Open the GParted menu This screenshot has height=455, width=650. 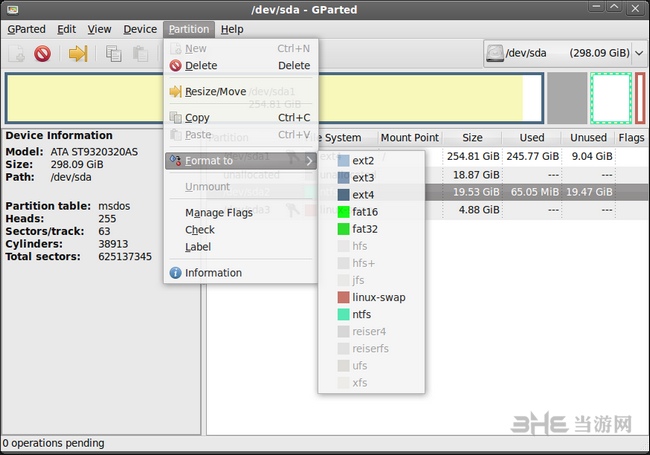coord(27,29)
